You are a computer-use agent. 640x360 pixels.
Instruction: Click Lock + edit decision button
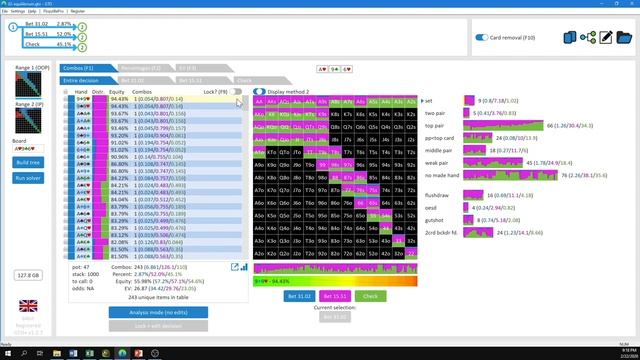click(x=158, y=326)
